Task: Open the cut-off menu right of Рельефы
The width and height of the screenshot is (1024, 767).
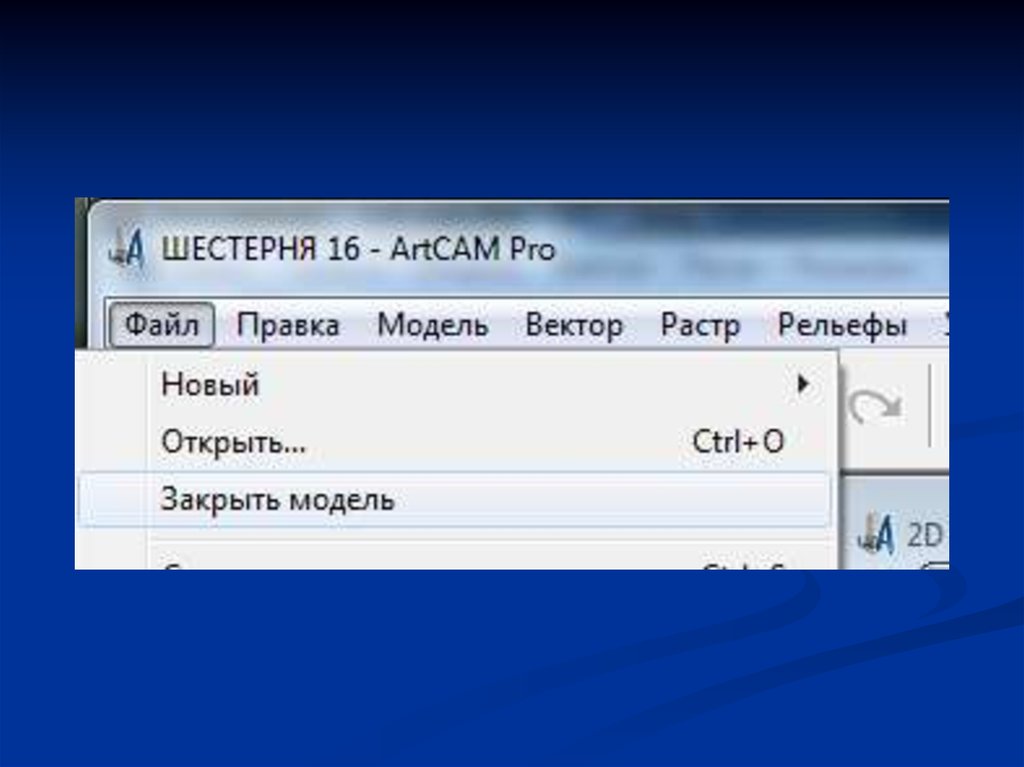Action: coord(946,325)
